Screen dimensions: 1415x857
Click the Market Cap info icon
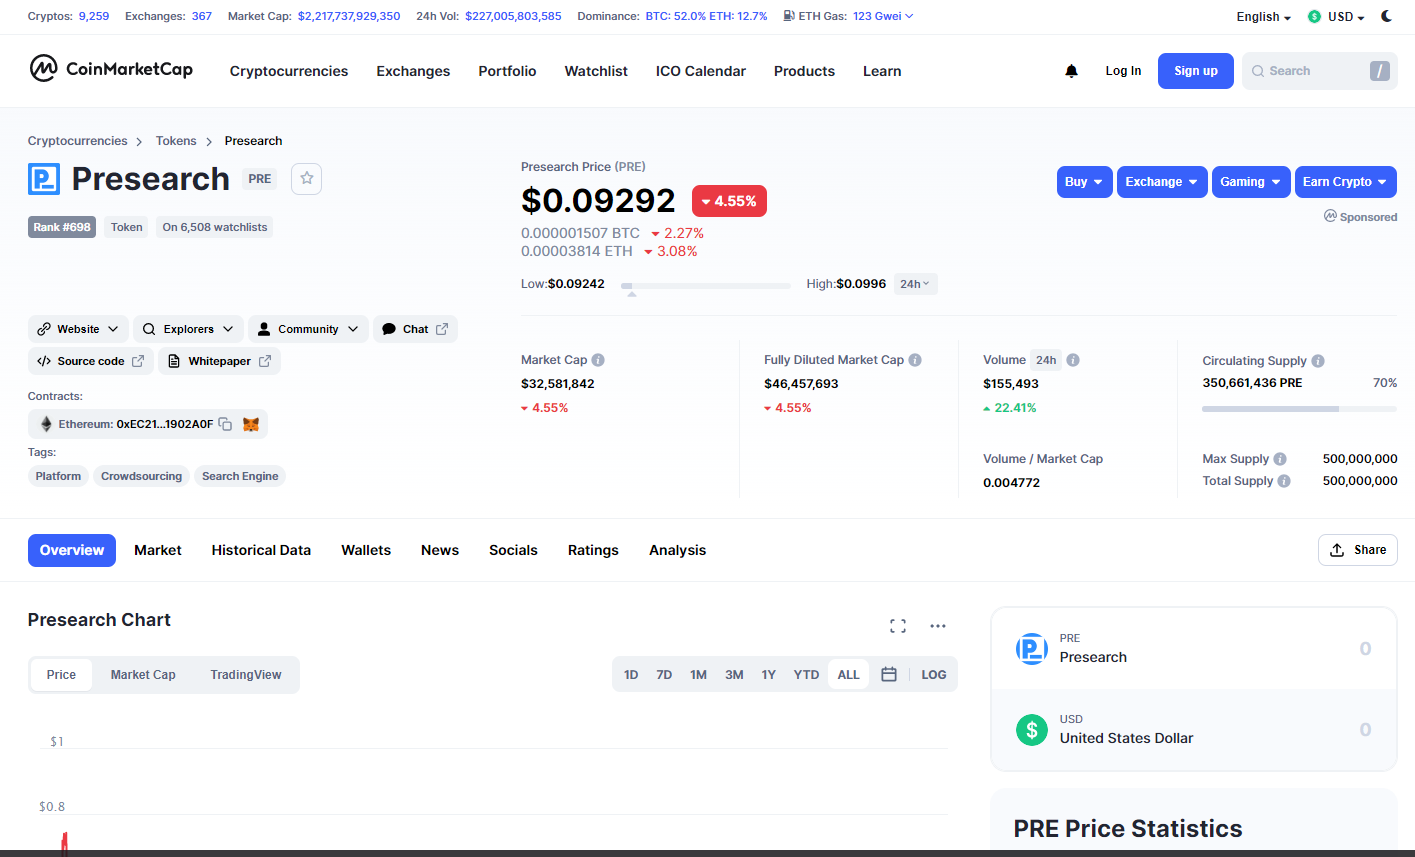click(598, 360)
